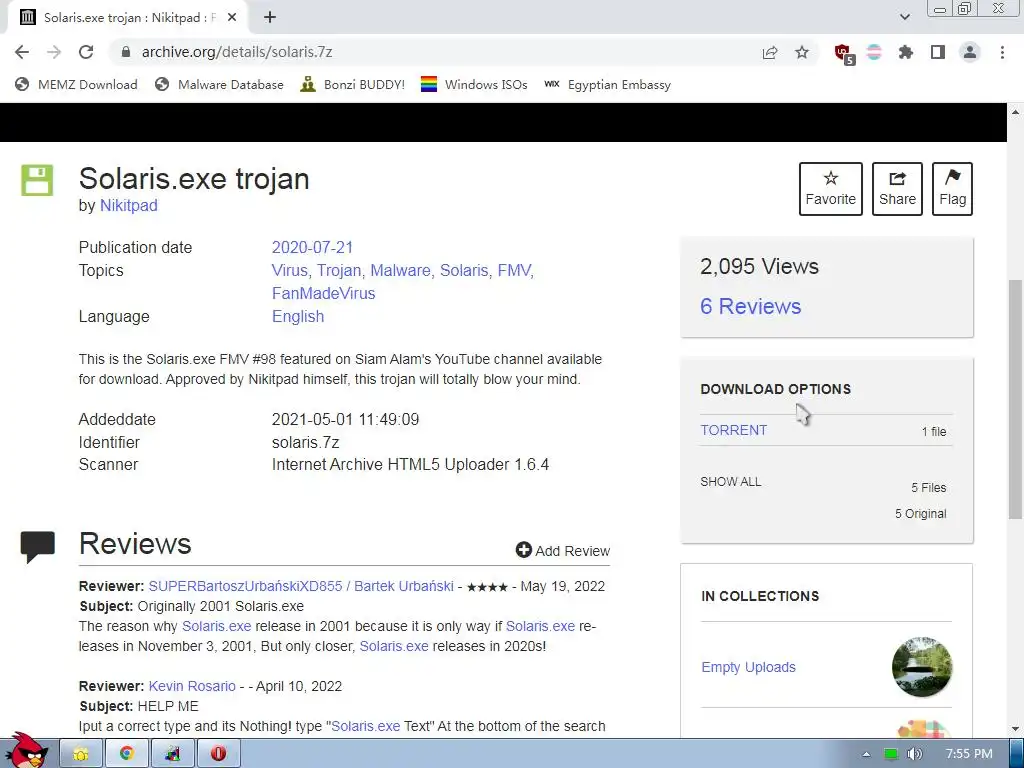1024x768 pixels.
Task: Go back using the browser back arrow
Action: pos(22,52)
